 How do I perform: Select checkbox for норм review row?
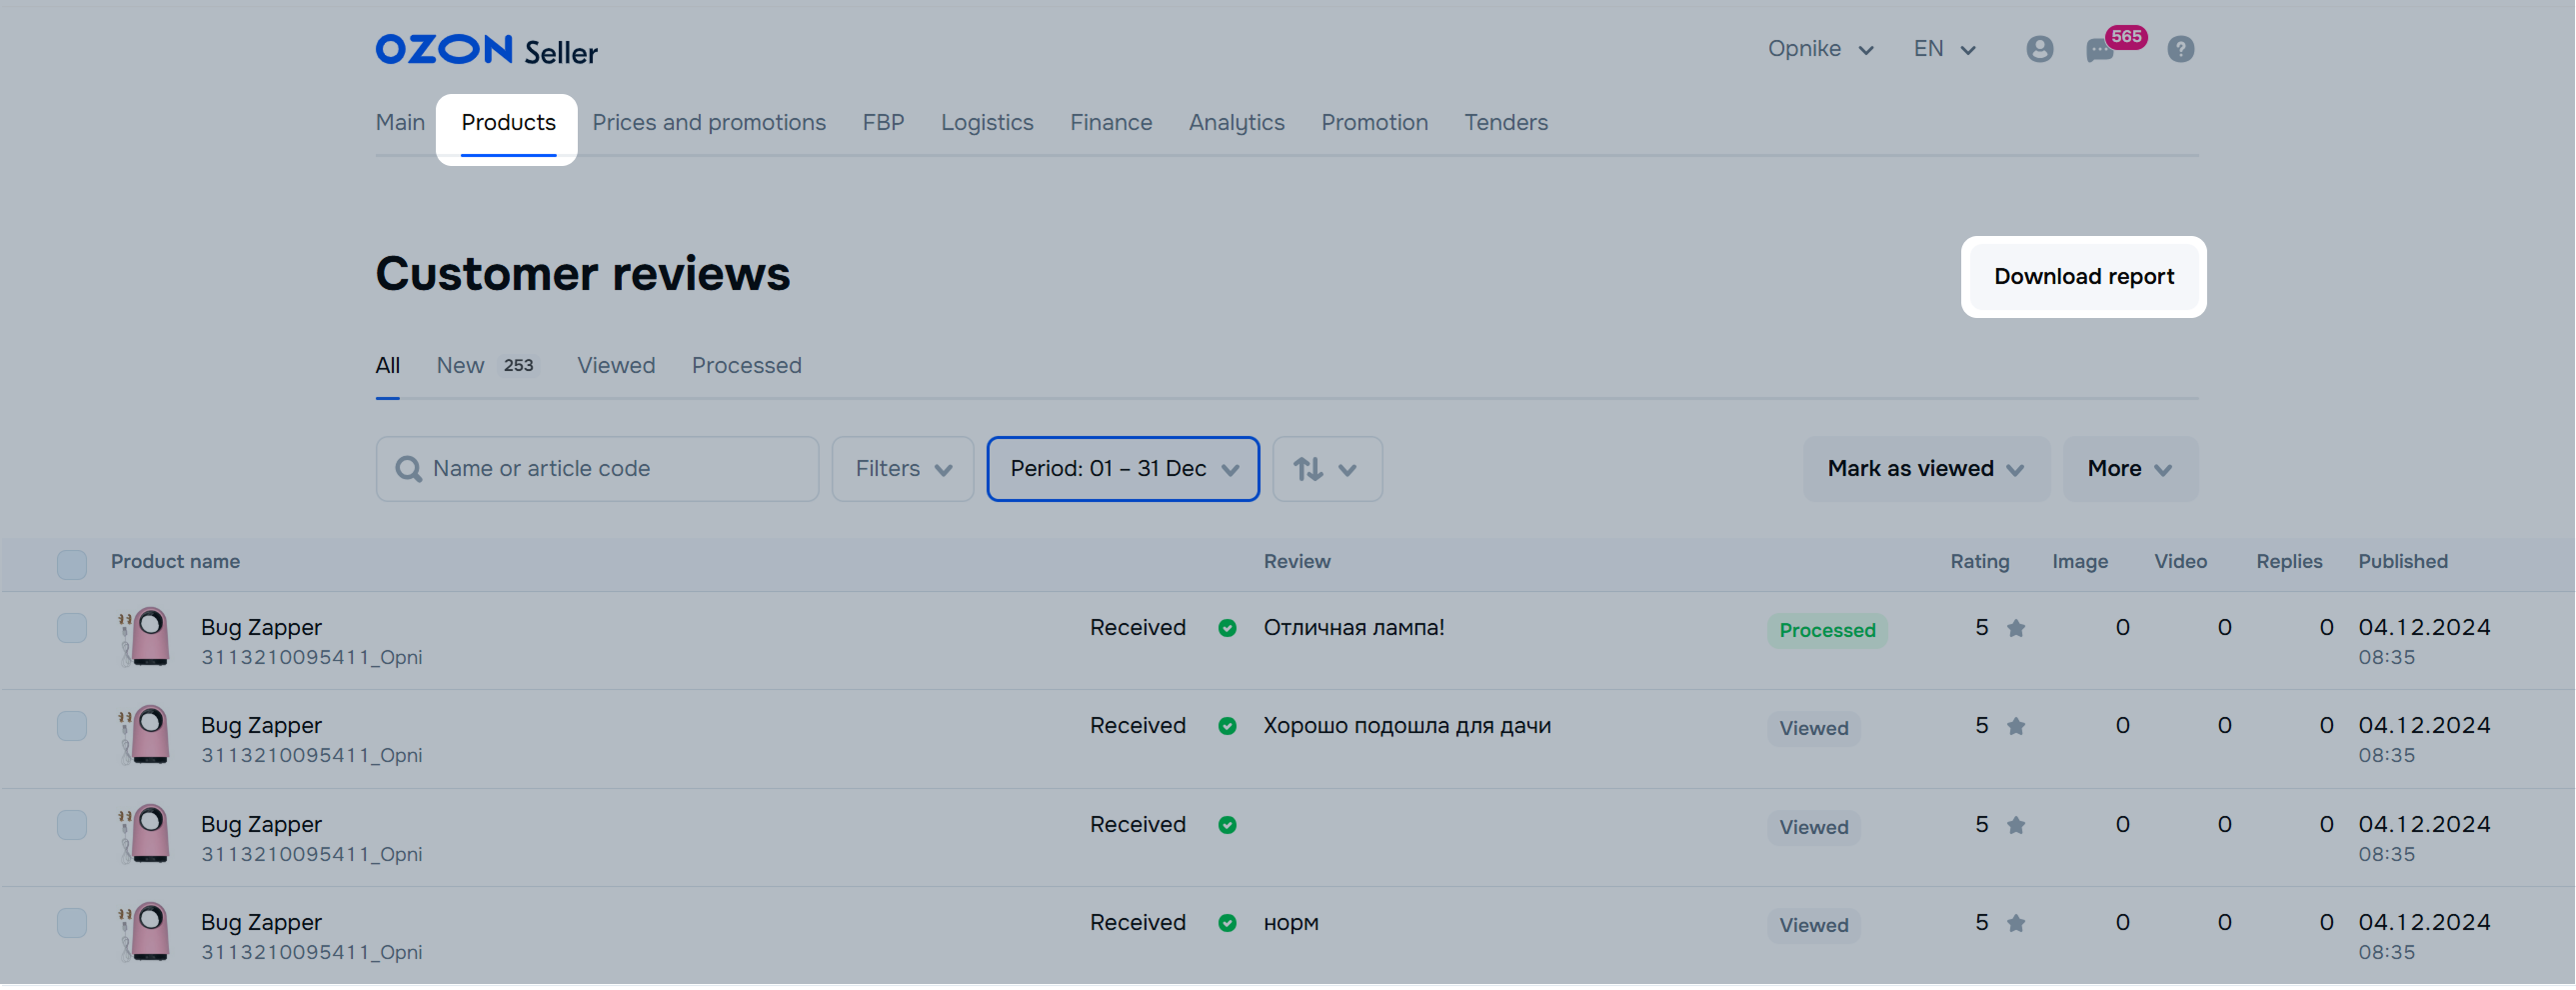pos(72,923)
